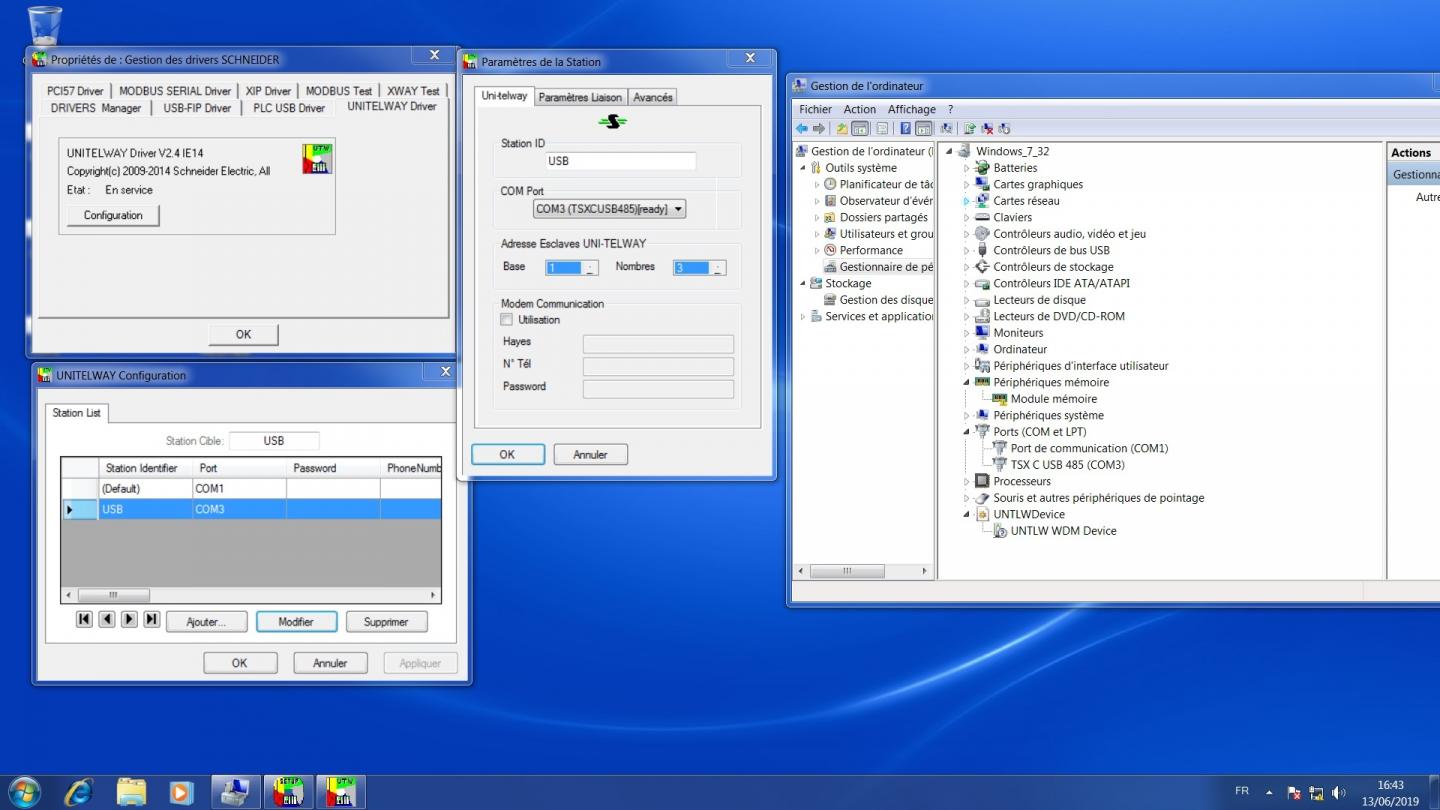
Task: Enable the modem Utilisation checkbox
Action: pos(507,320)
